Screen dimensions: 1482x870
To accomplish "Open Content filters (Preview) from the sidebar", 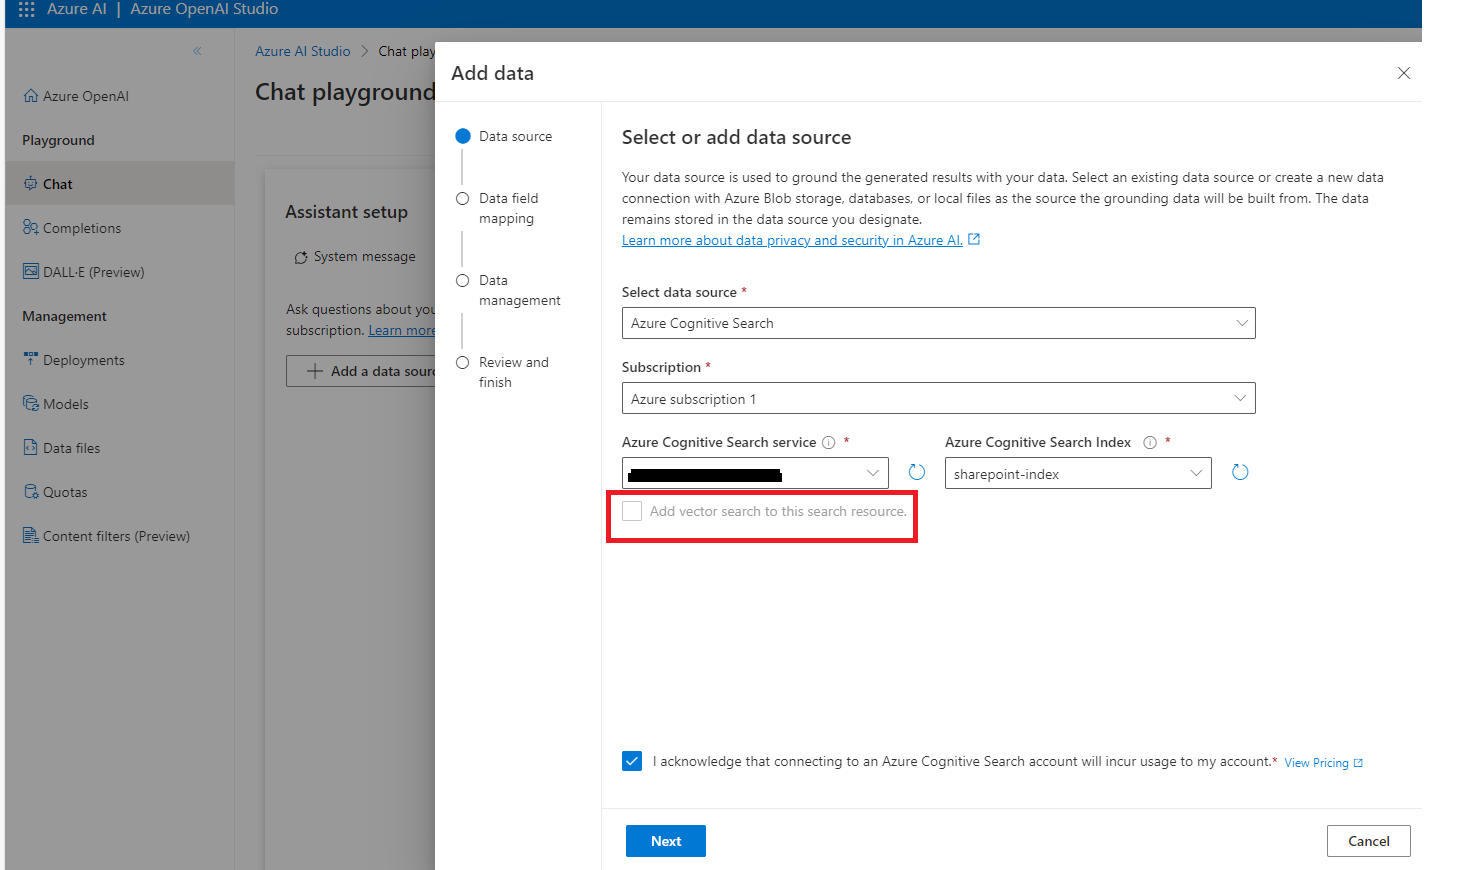I will coord(29,535).
